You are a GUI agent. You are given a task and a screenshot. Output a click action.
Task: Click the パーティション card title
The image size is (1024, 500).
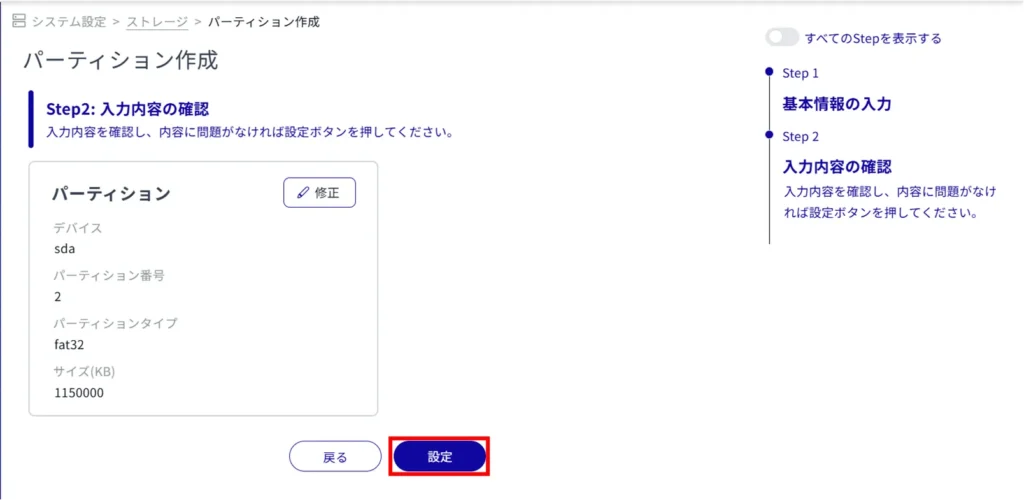click(111, 194)
